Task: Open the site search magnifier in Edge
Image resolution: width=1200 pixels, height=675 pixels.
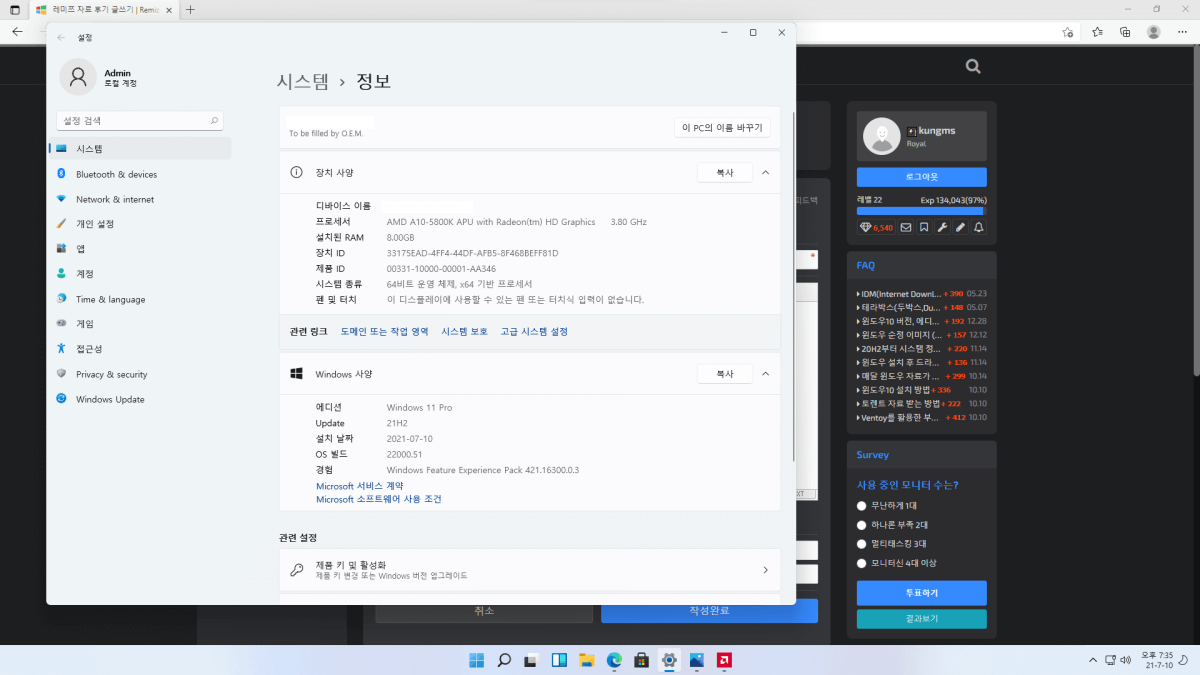Action: (973, 66)
